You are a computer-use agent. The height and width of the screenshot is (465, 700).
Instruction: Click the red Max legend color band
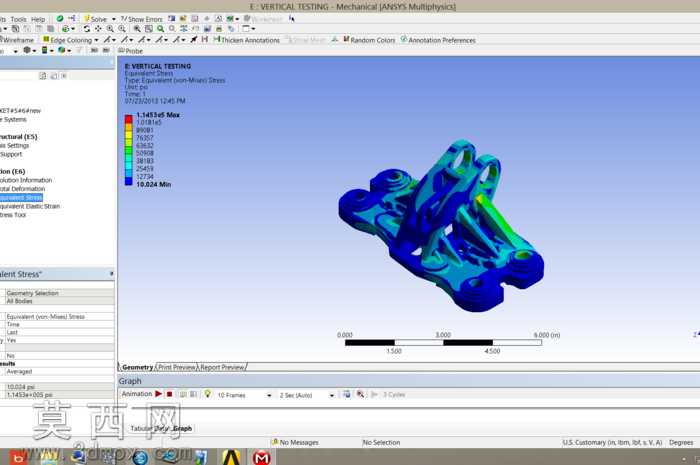pyautogui.click(x=129, y=119)
